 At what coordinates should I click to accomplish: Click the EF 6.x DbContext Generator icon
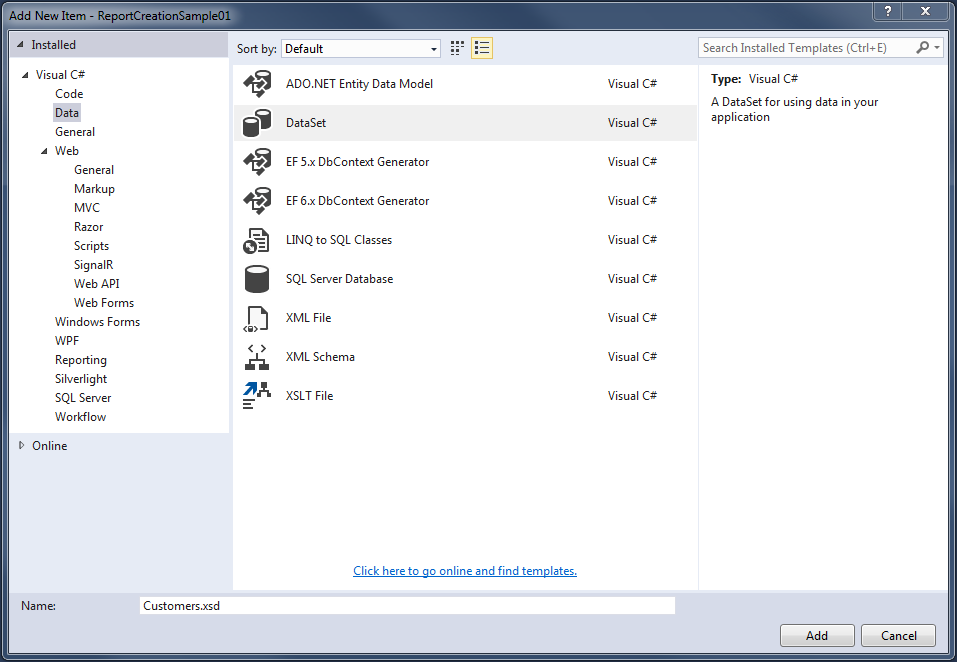[x=257, y=201]
